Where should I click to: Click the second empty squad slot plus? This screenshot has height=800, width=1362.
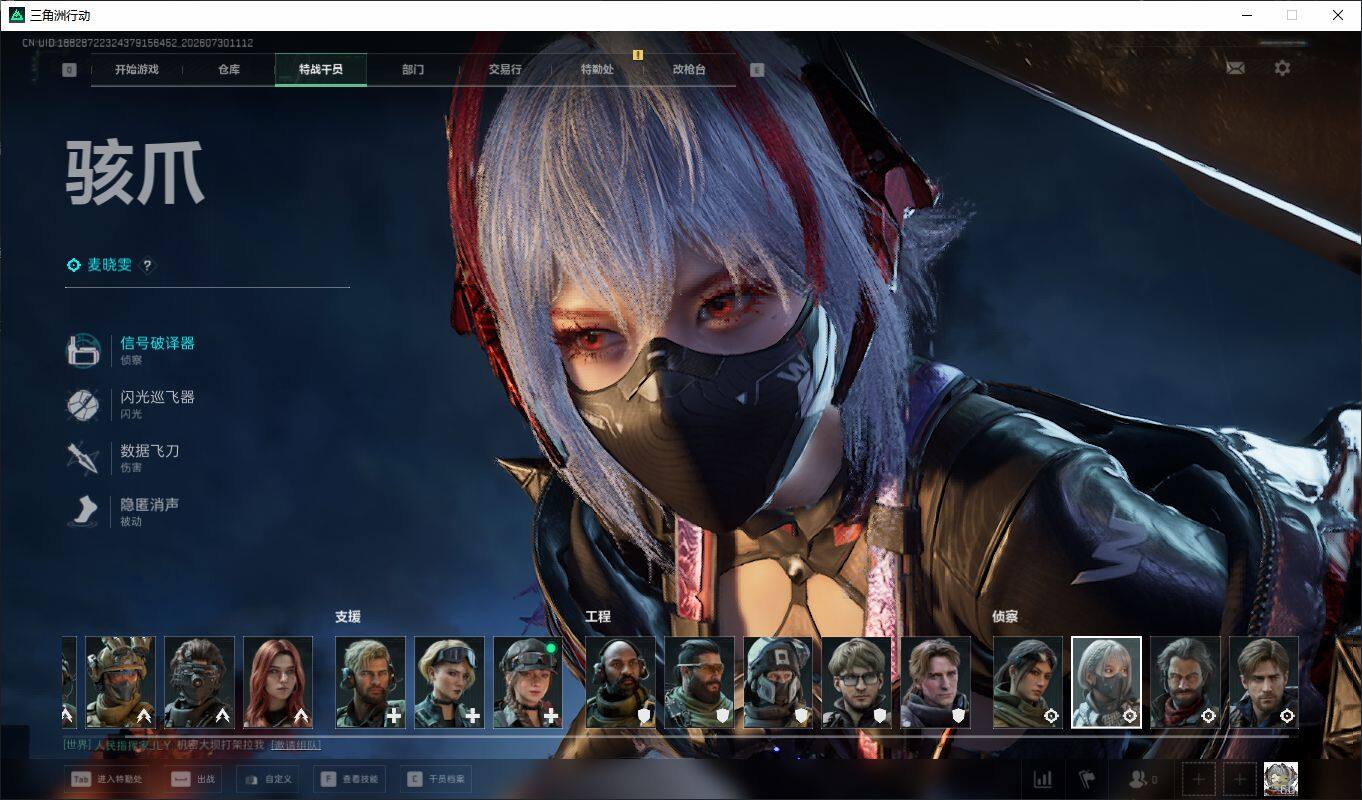coord(1240,779)
